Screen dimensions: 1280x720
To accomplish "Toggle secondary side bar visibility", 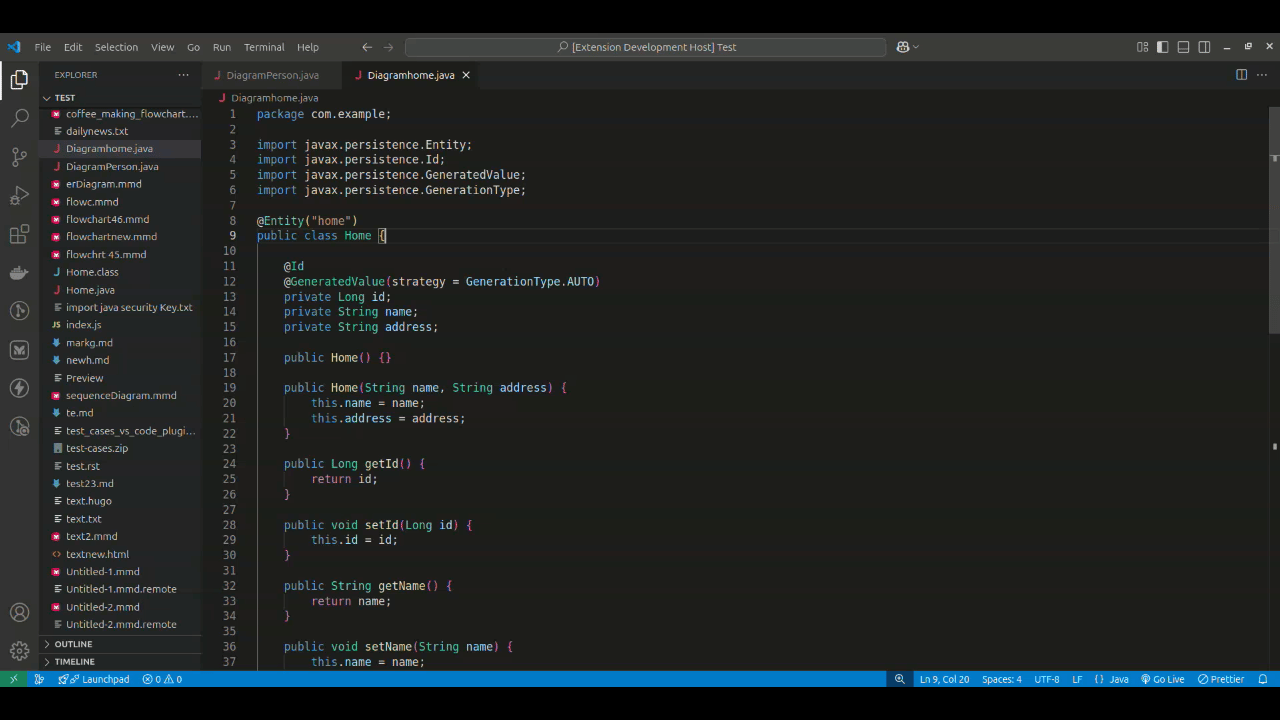I will click(x=1204, y=47).
